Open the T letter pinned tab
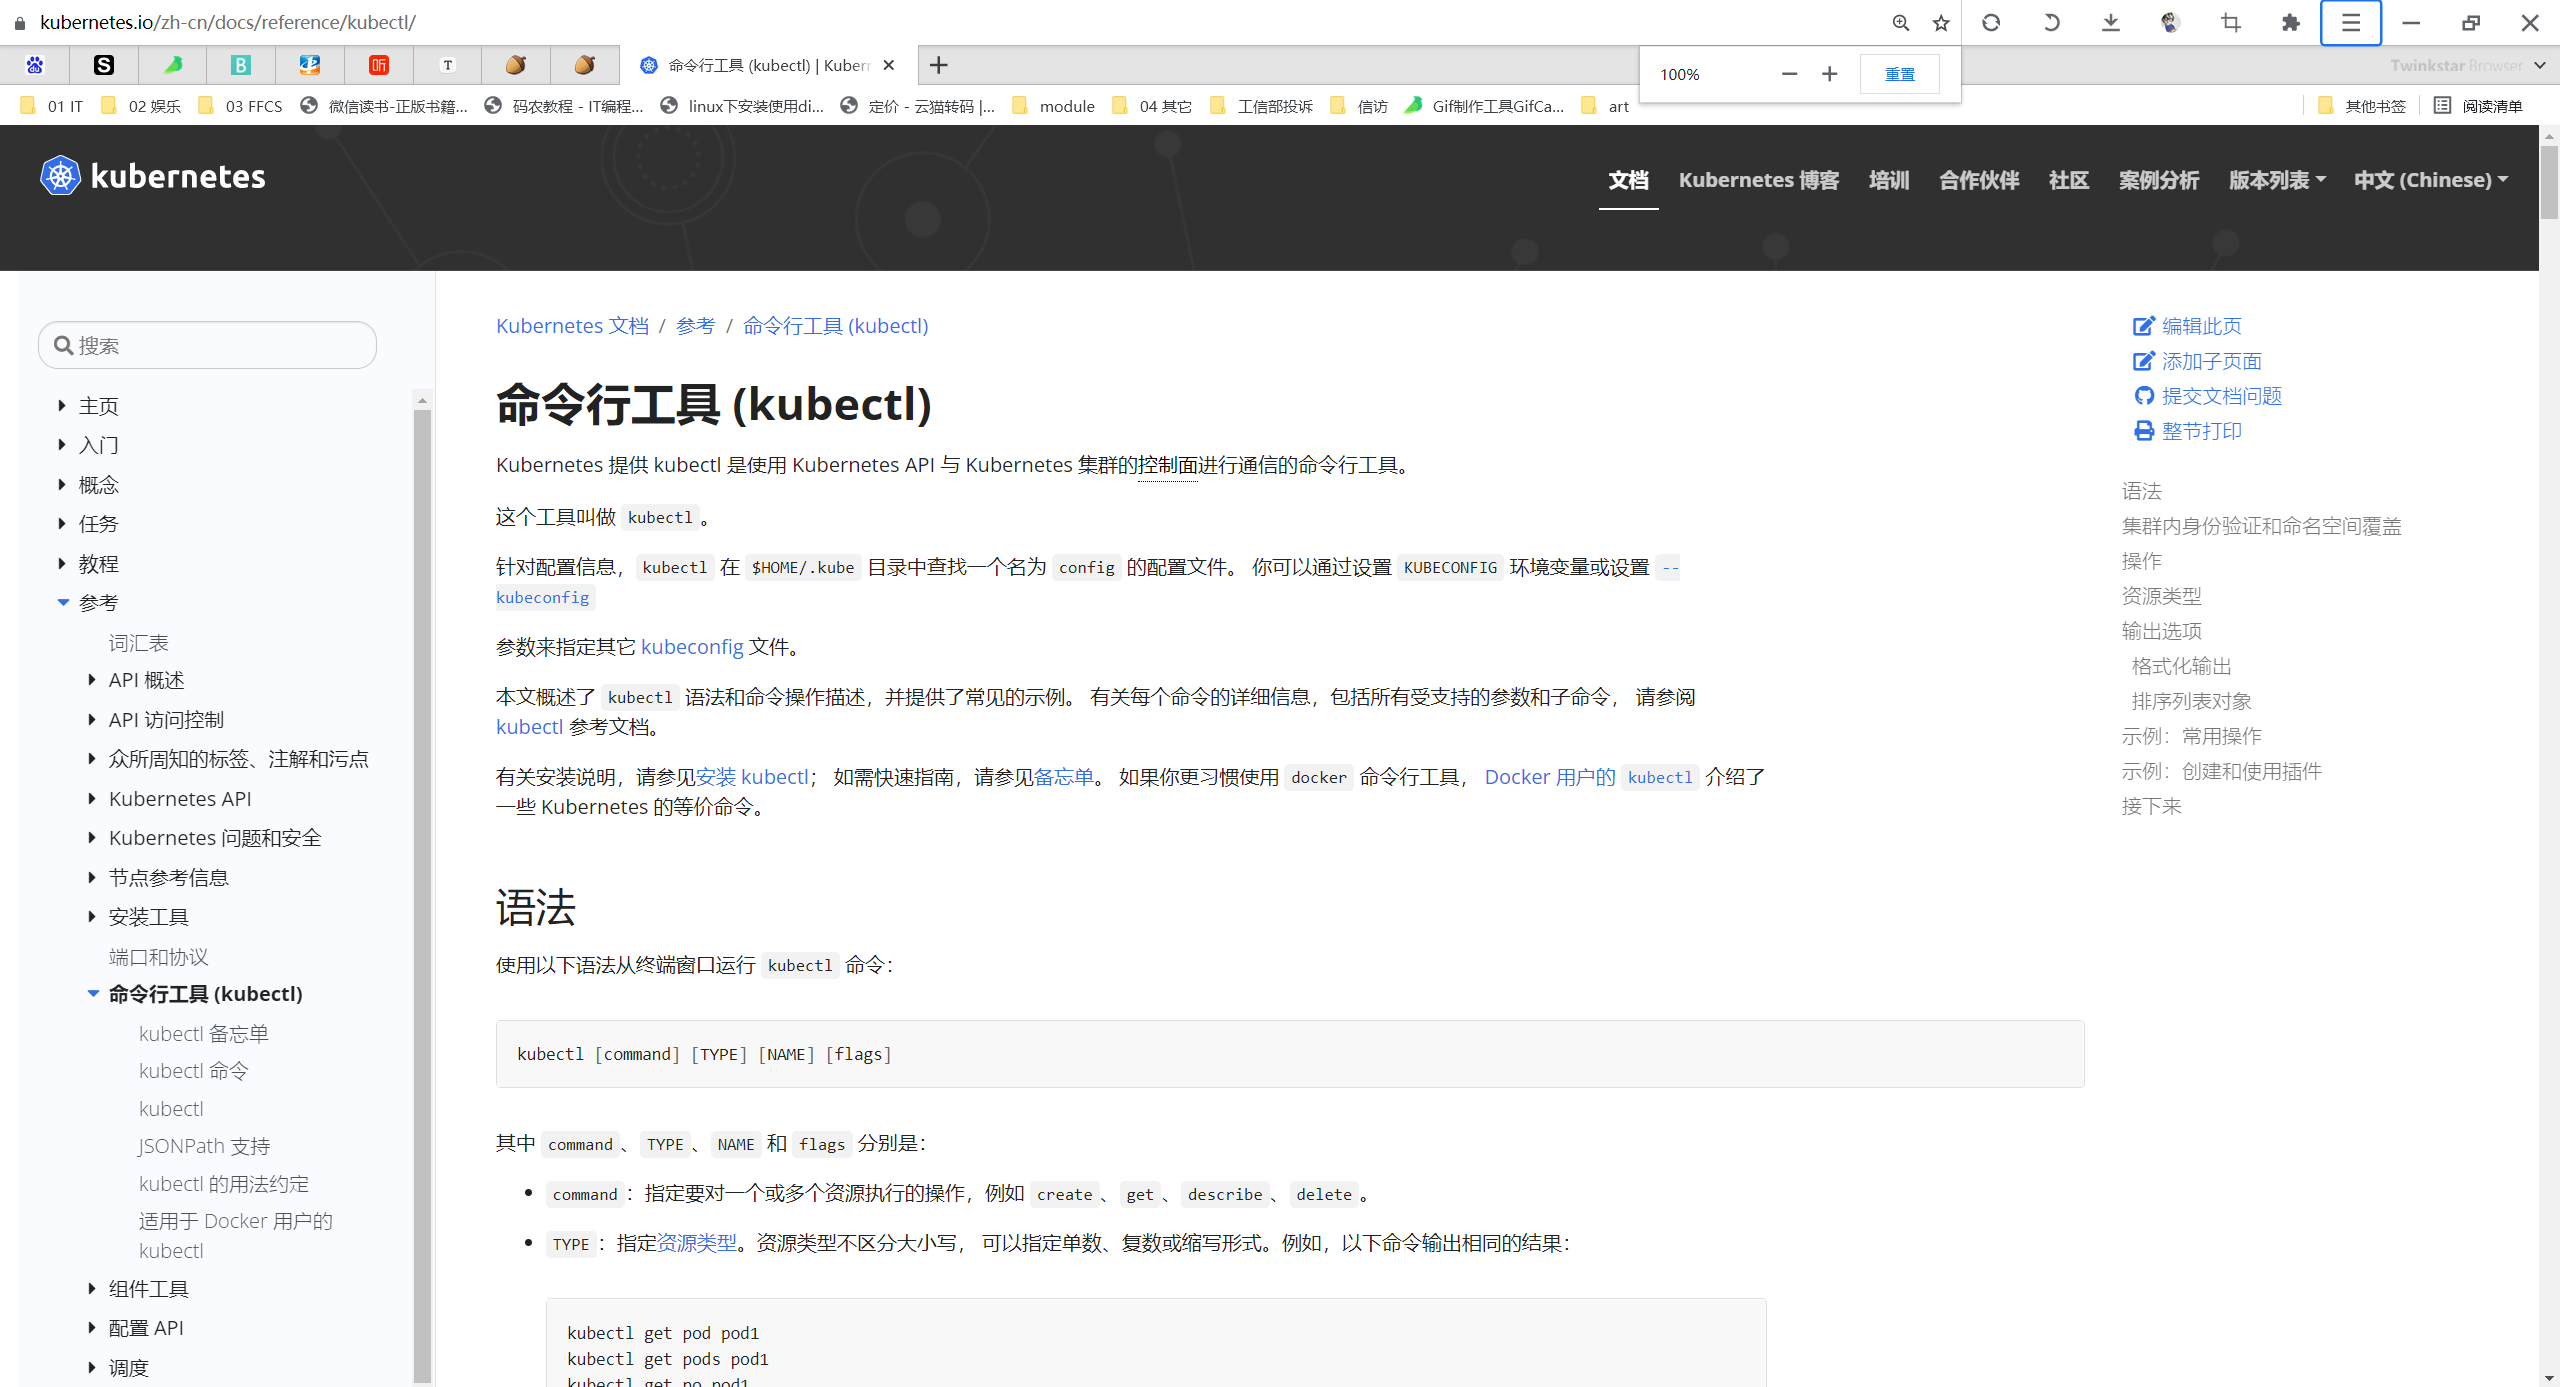 448,65
